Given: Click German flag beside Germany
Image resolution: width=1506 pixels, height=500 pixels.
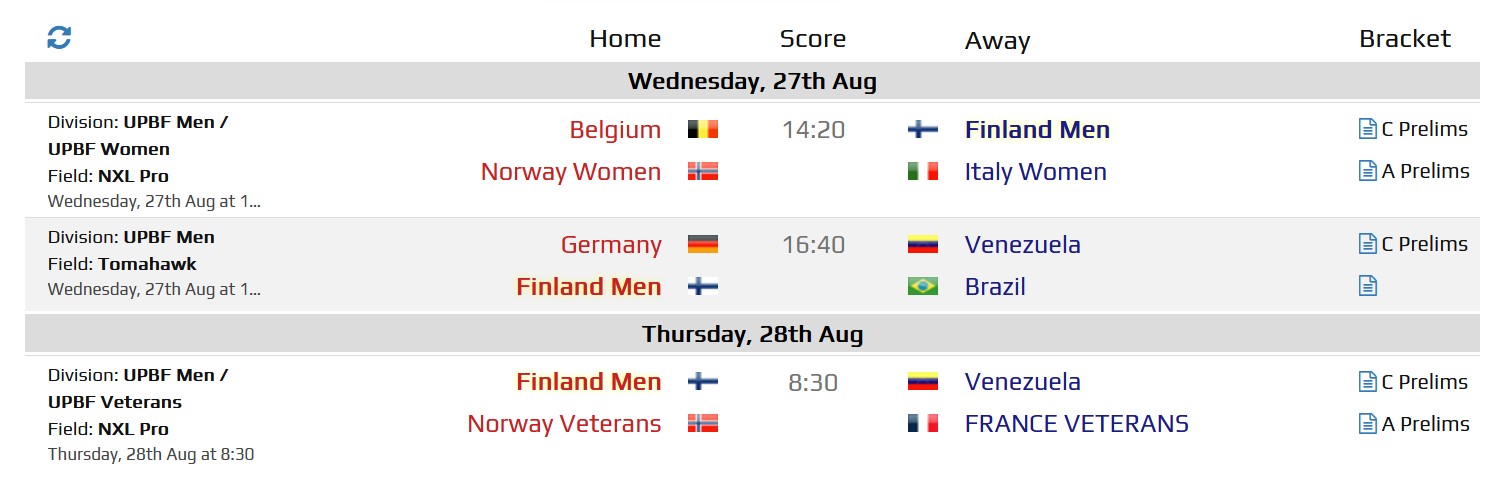Looking at the screenshot, I should [703, 244].
